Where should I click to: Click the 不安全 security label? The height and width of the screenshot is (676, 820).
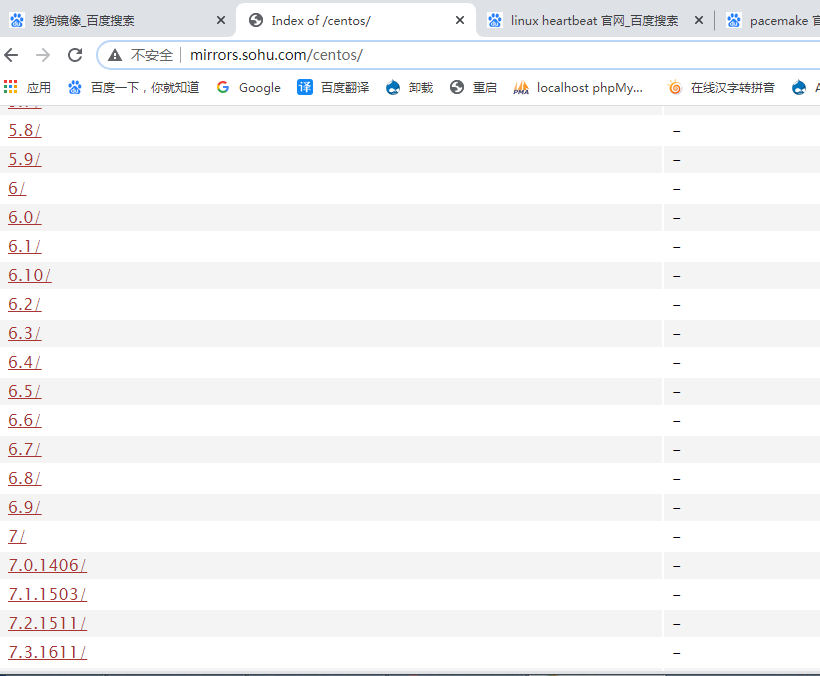tap(152, 55)
